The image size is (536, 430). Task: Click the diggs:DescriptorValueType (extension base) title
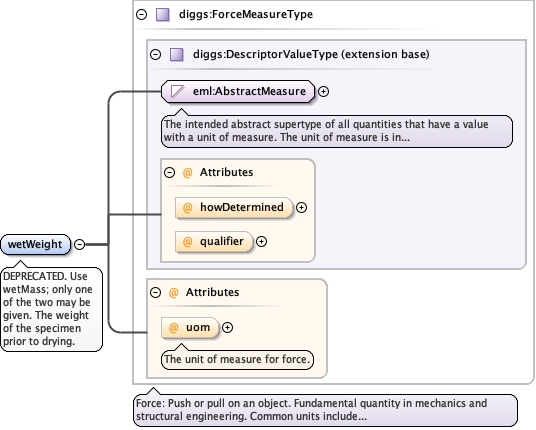tap(311, 54)
